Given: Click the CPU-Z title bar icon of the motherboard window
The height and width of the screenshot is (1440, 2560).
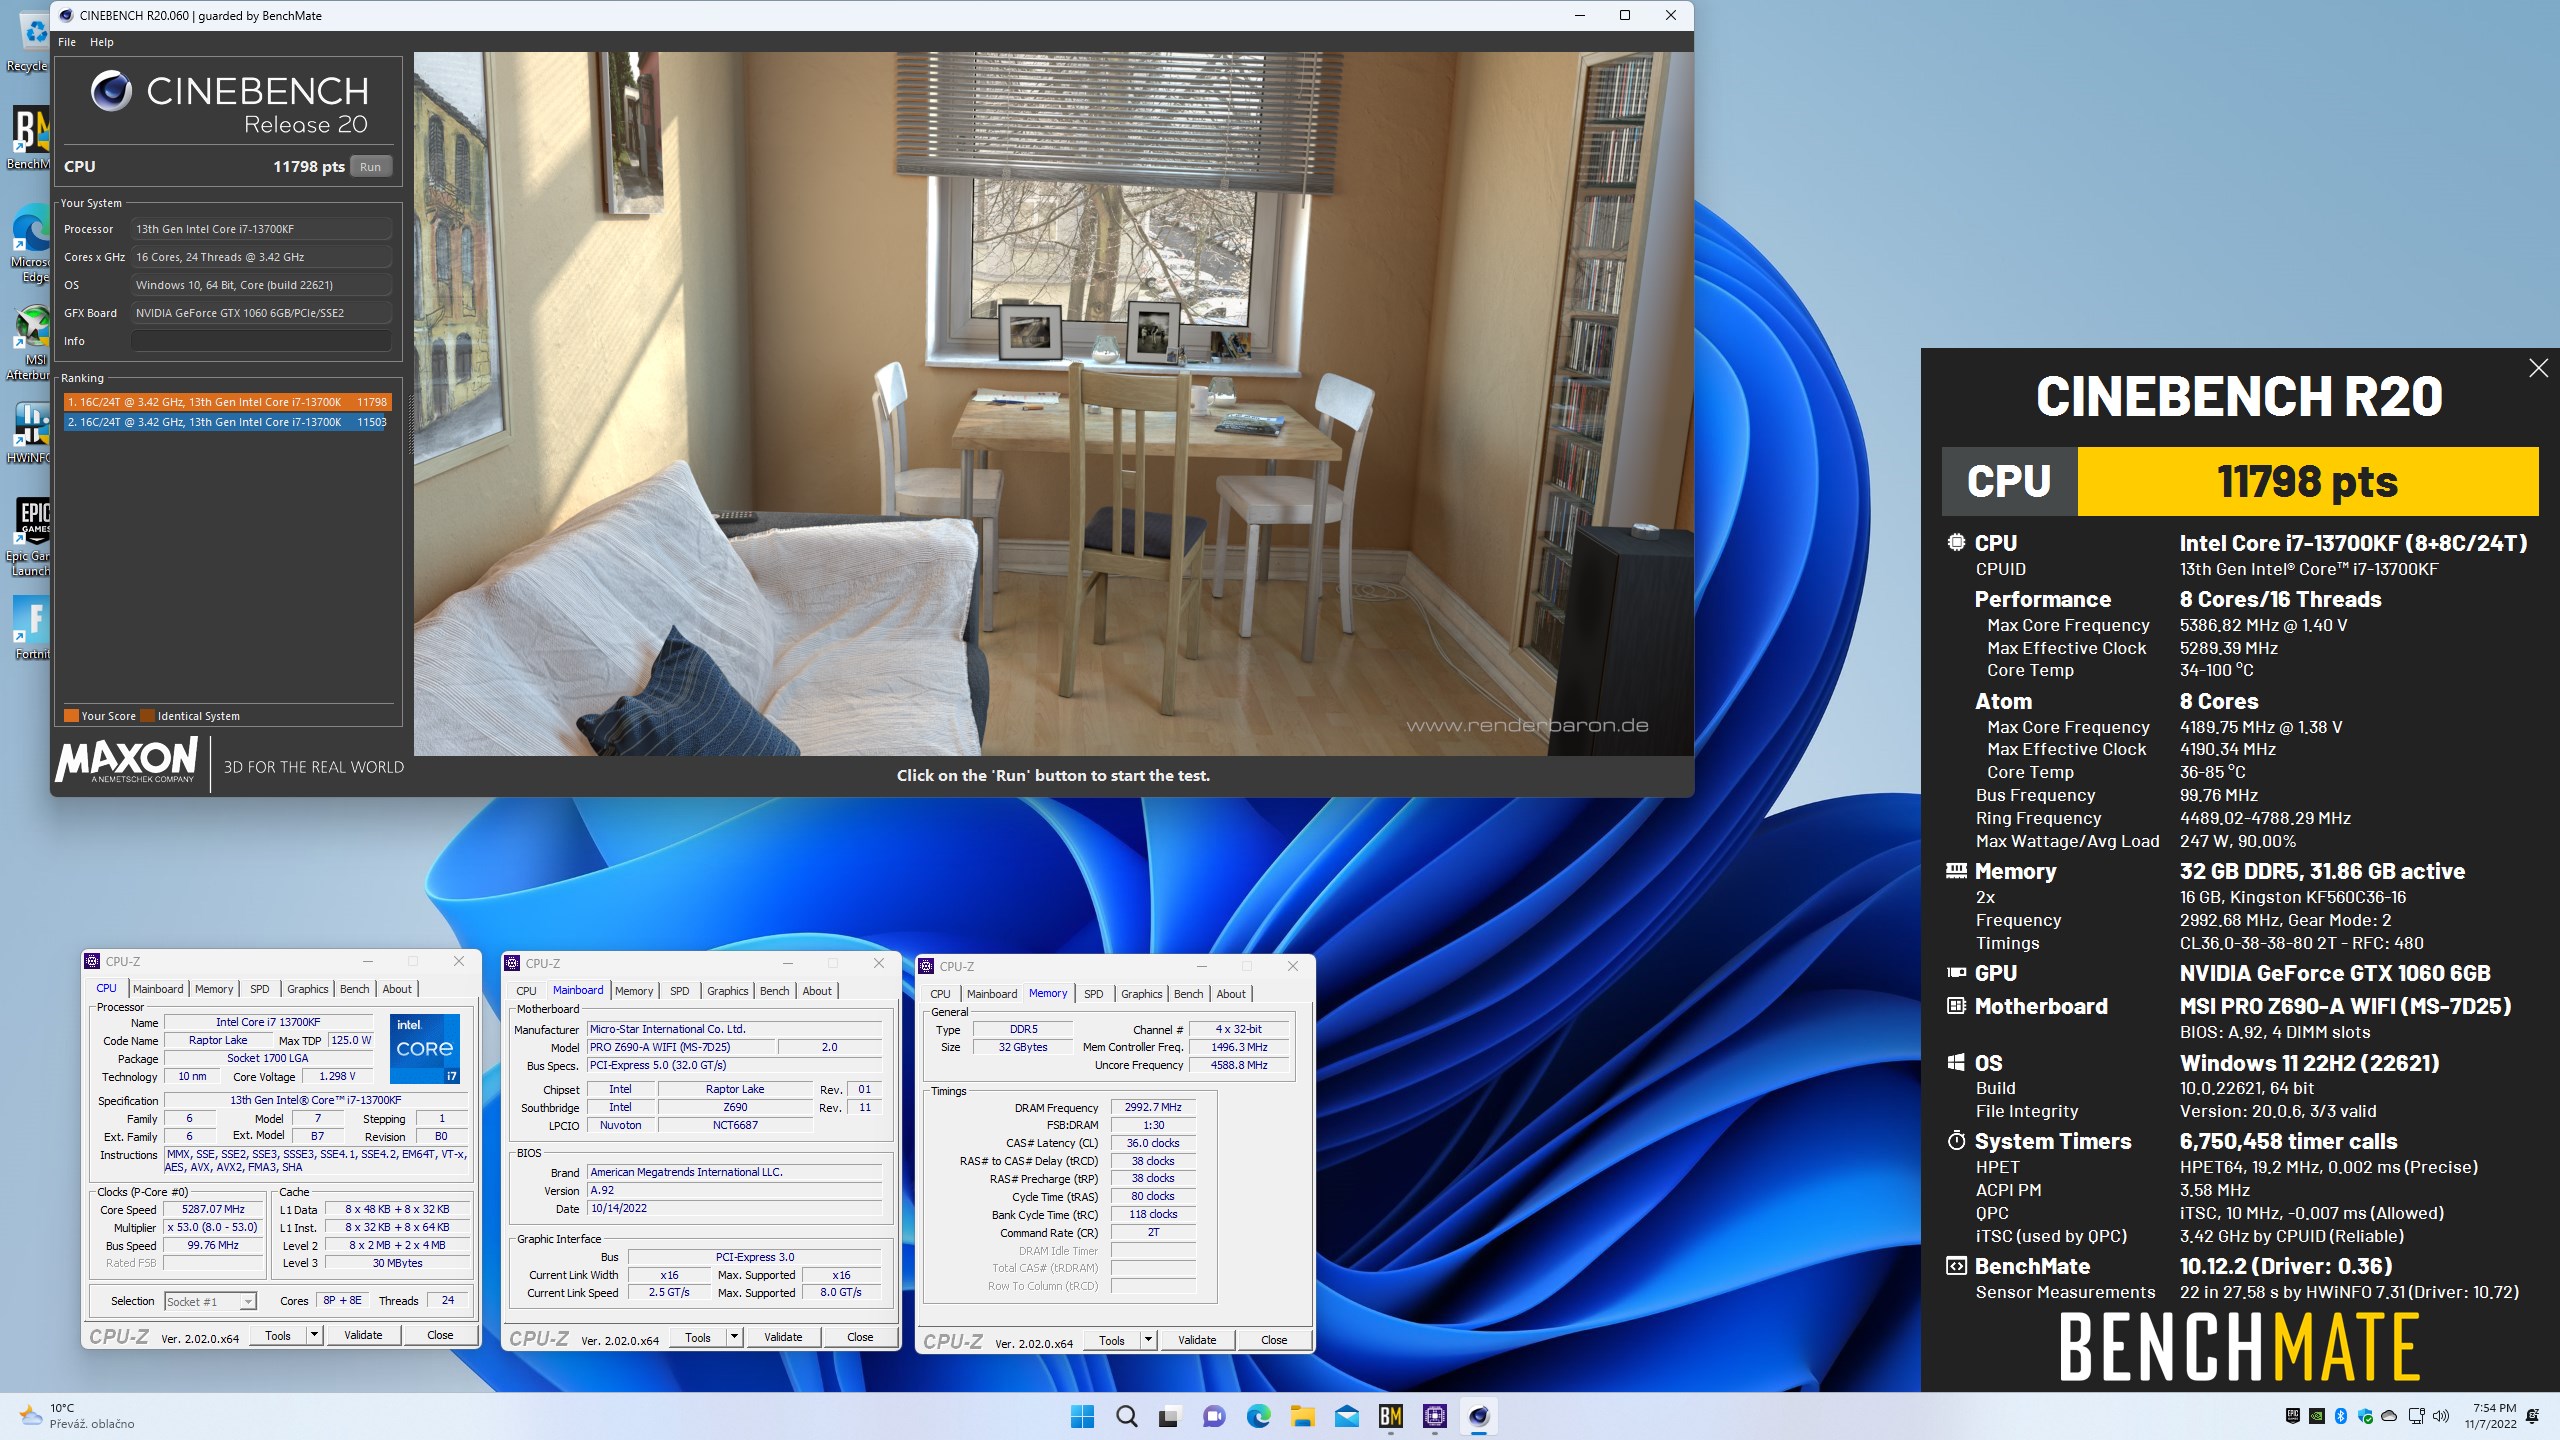Looking at the screenshot, I should (x=513, y=963).
